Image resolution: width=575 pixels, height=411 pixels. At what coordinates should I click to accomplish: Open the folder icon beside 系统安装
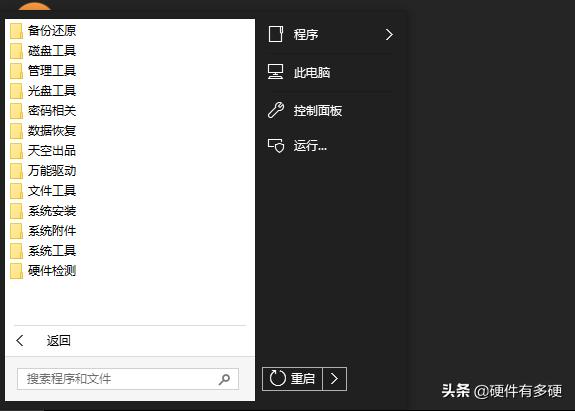pyautogui.click(x=17, y=211)
